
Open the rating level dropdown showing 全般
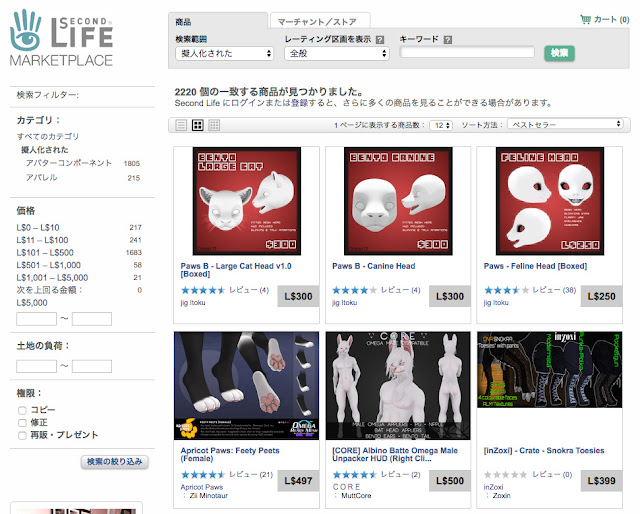click(x=337, y=53)
